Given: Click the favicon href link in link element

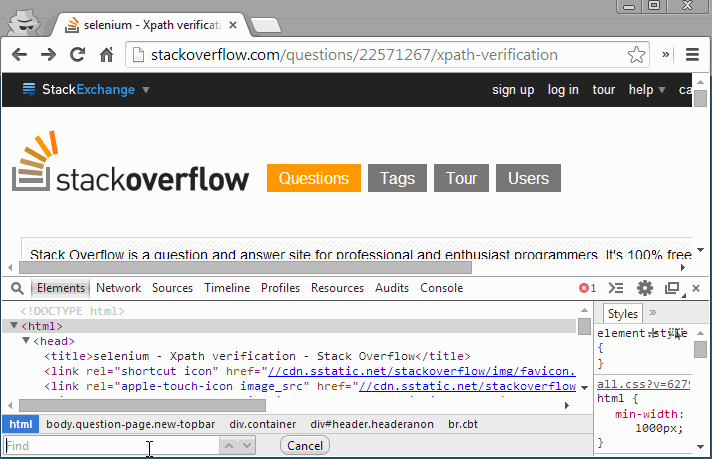Looking at the screenshot, I should click(422, 371).
